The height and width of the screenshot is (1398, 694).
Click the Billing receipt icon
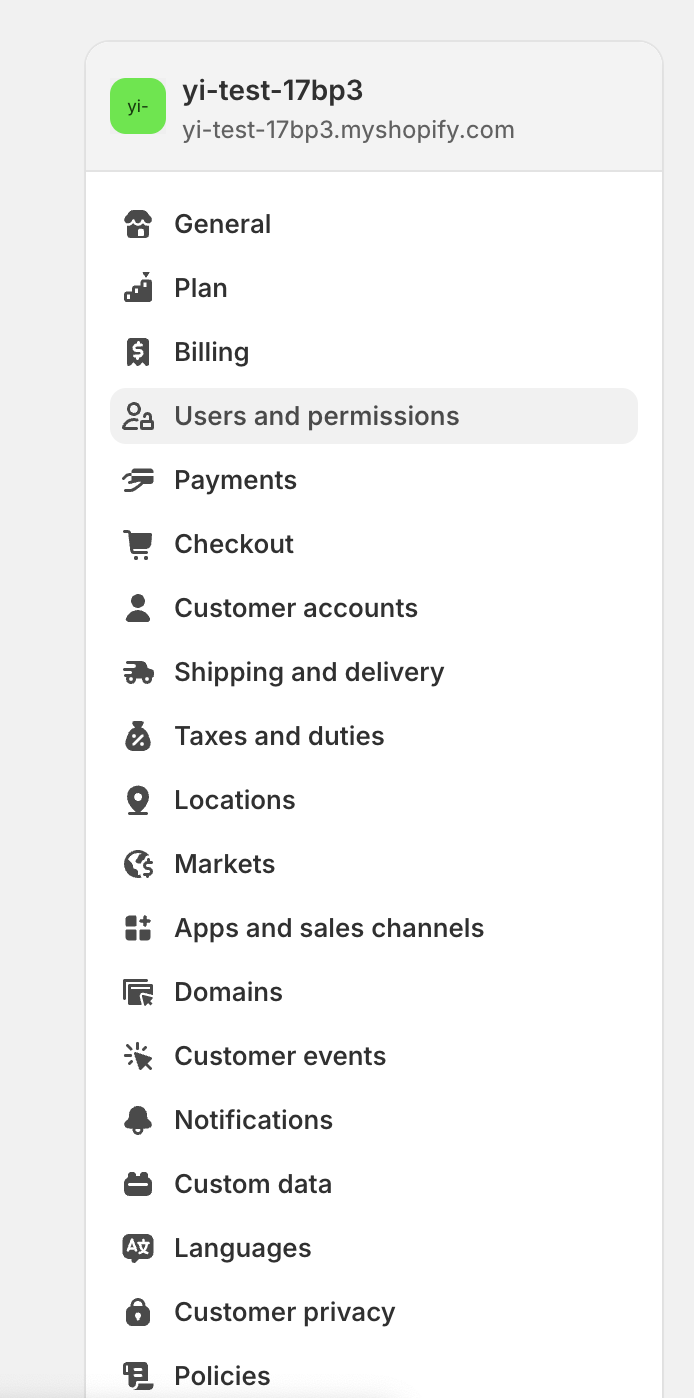138,352
